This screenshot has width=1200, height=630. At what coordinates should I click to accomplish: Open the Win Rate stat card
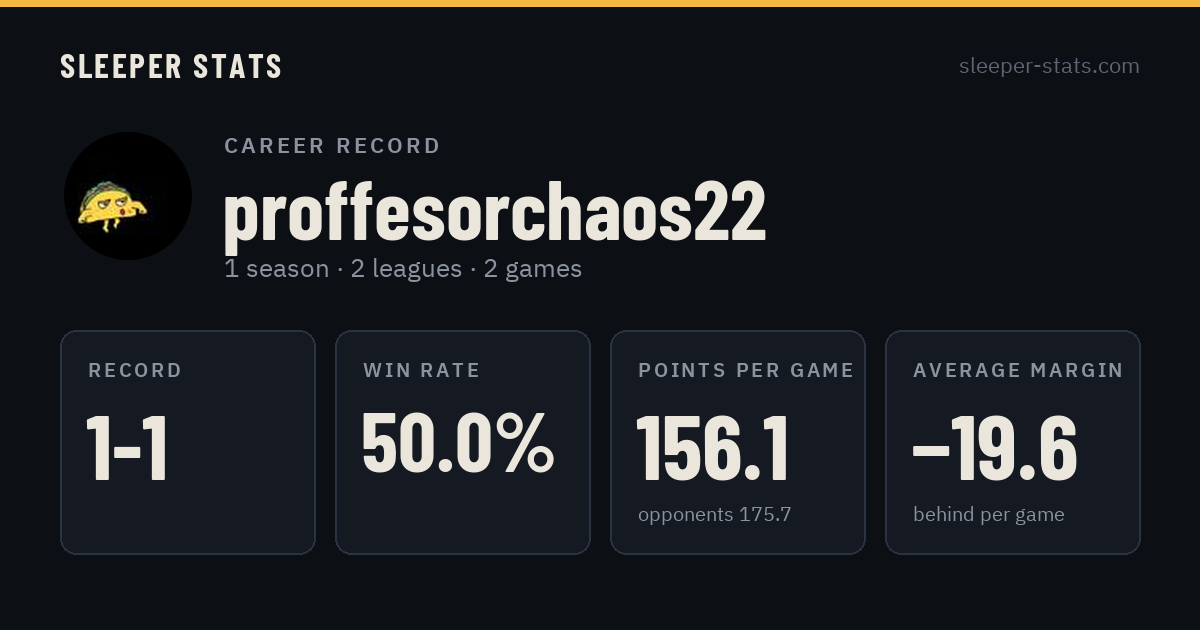[463, 442]
